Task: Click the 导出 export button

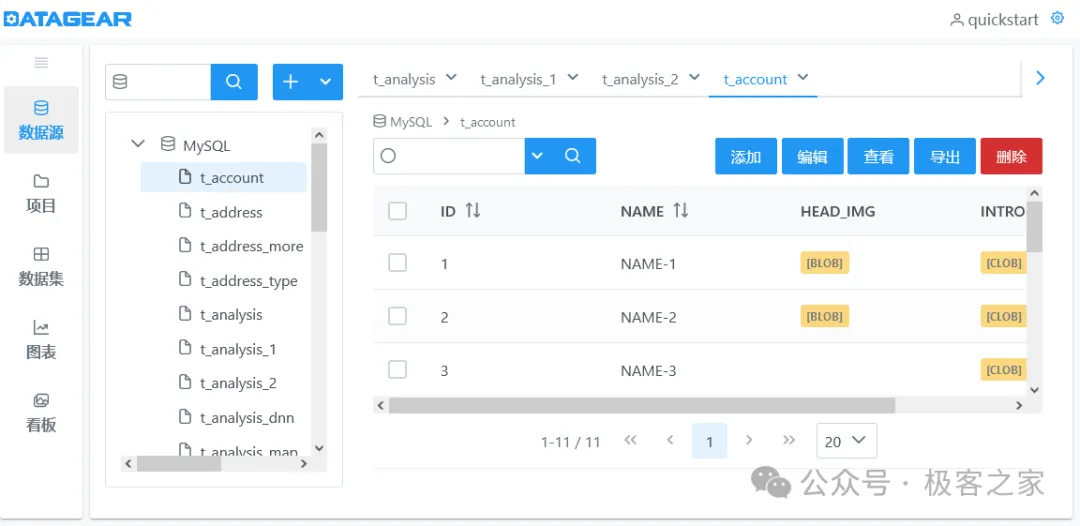Action: (945, 156)
